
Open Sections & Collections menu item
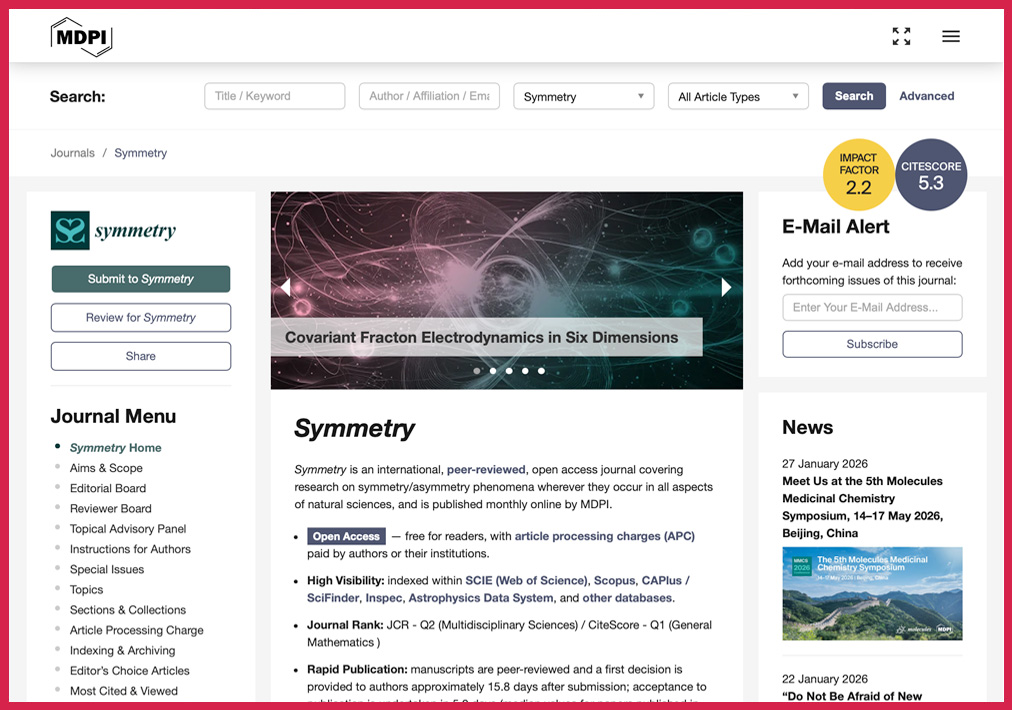(128, 610)
